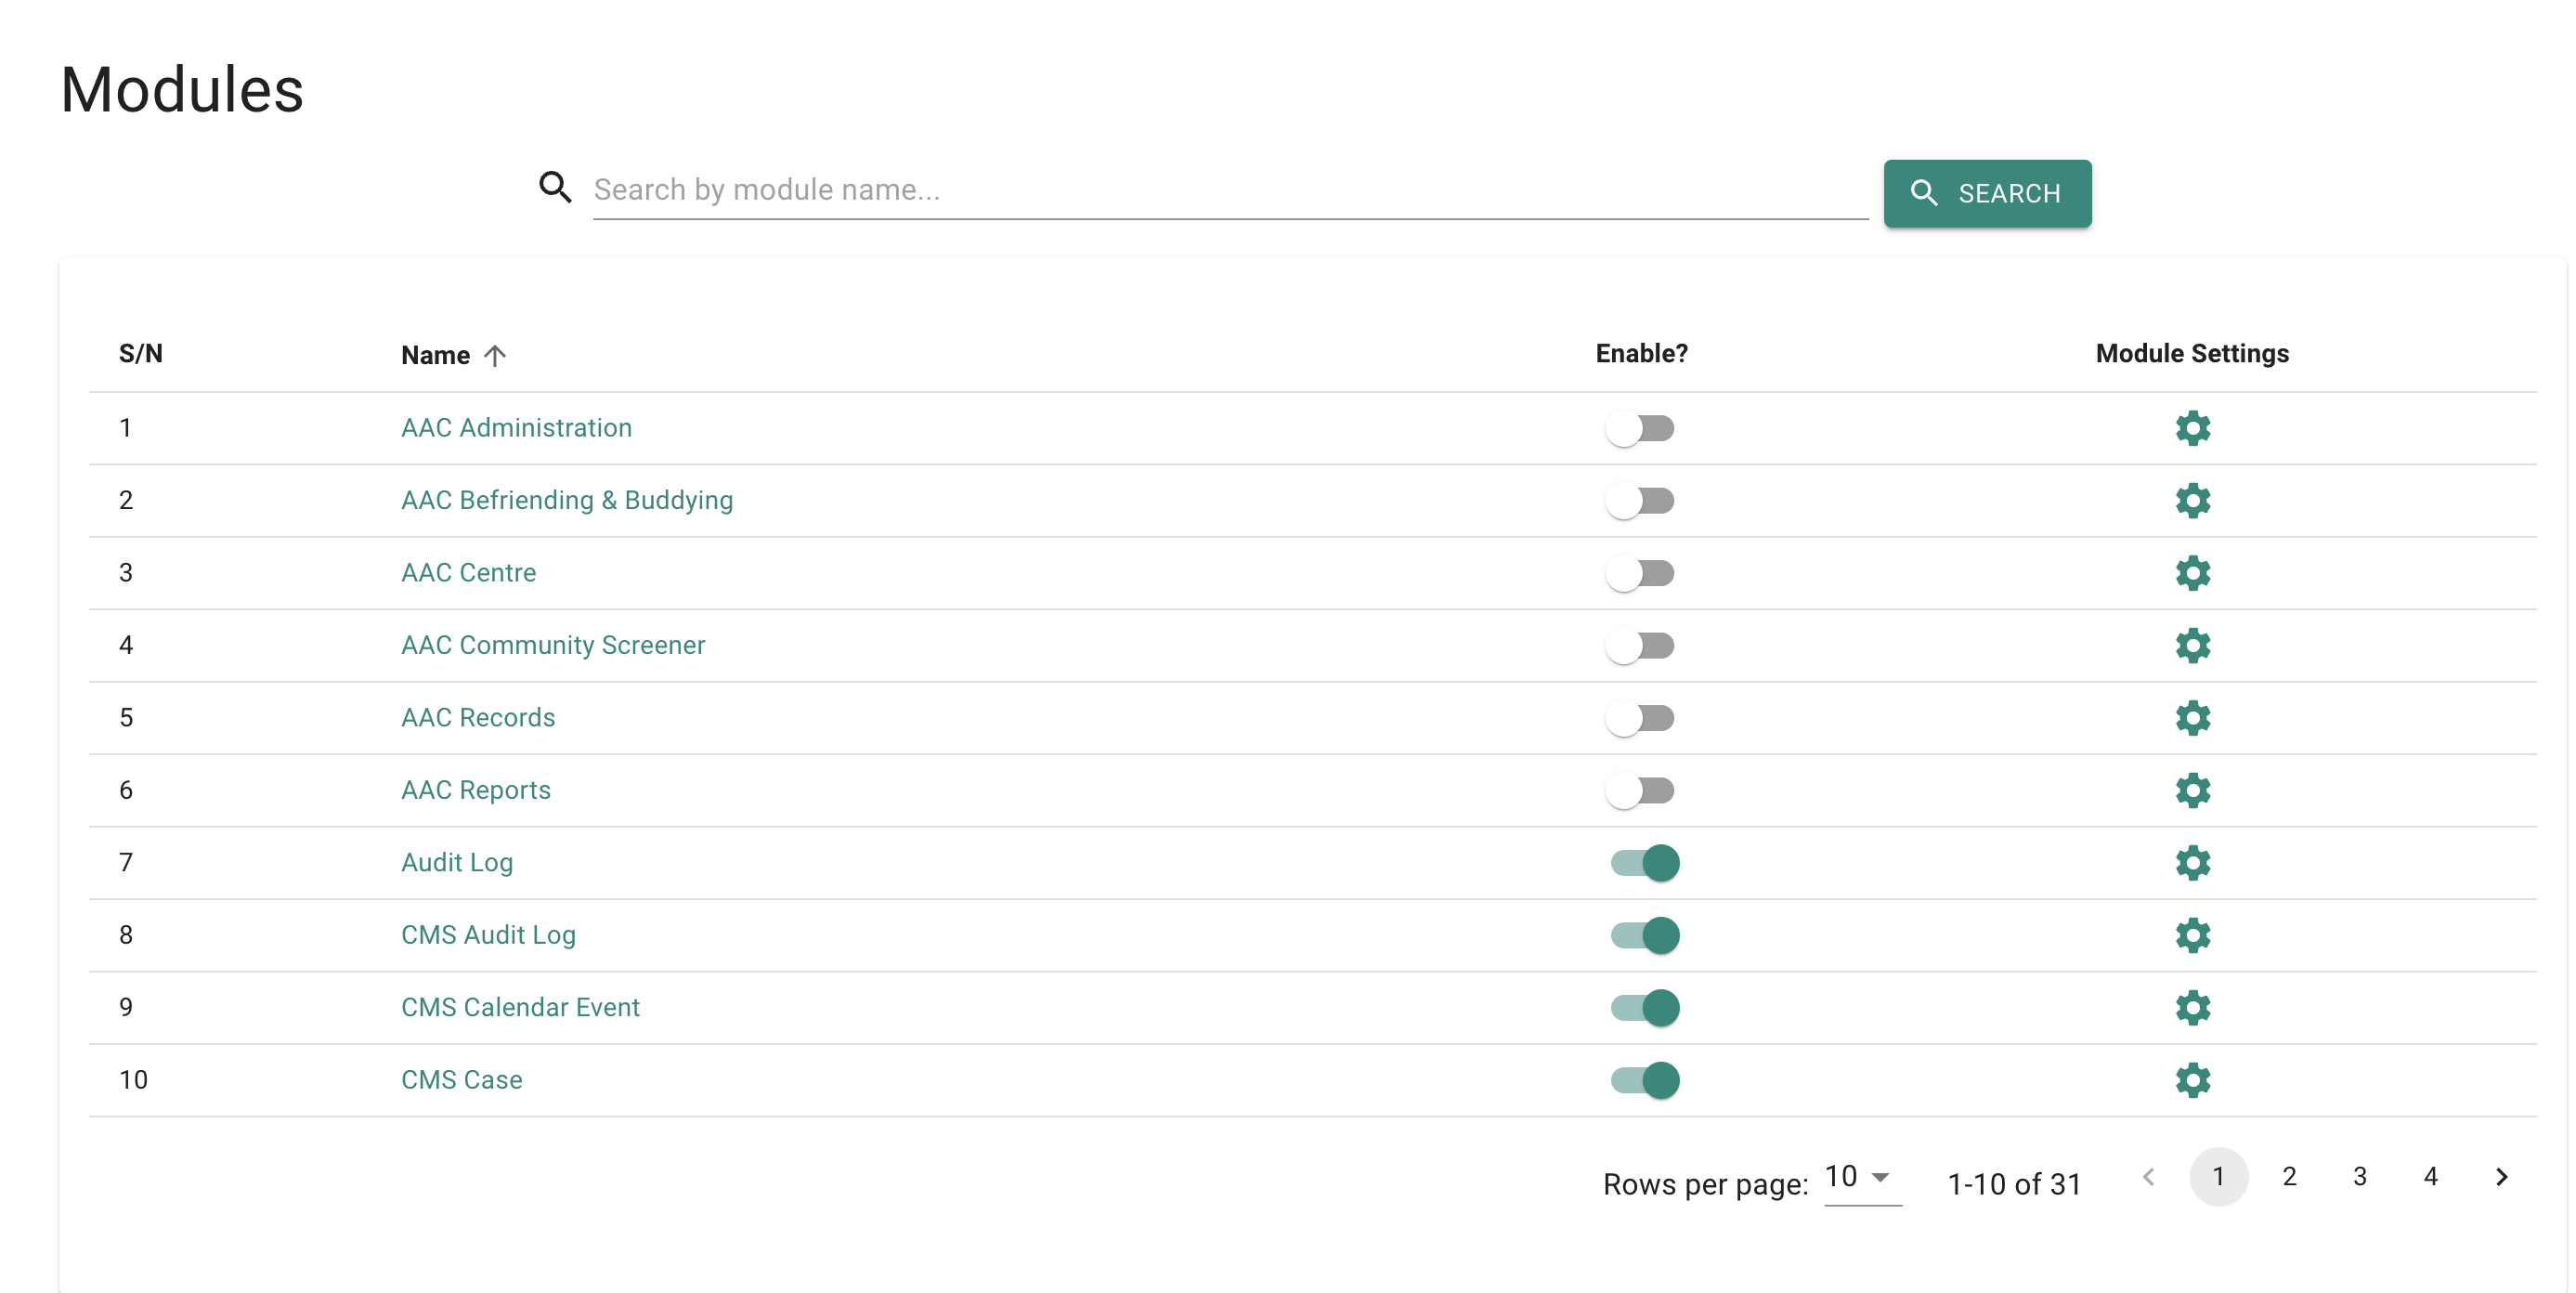
Task: Go to previous page with left chevron
Action: point(2148,1177)
